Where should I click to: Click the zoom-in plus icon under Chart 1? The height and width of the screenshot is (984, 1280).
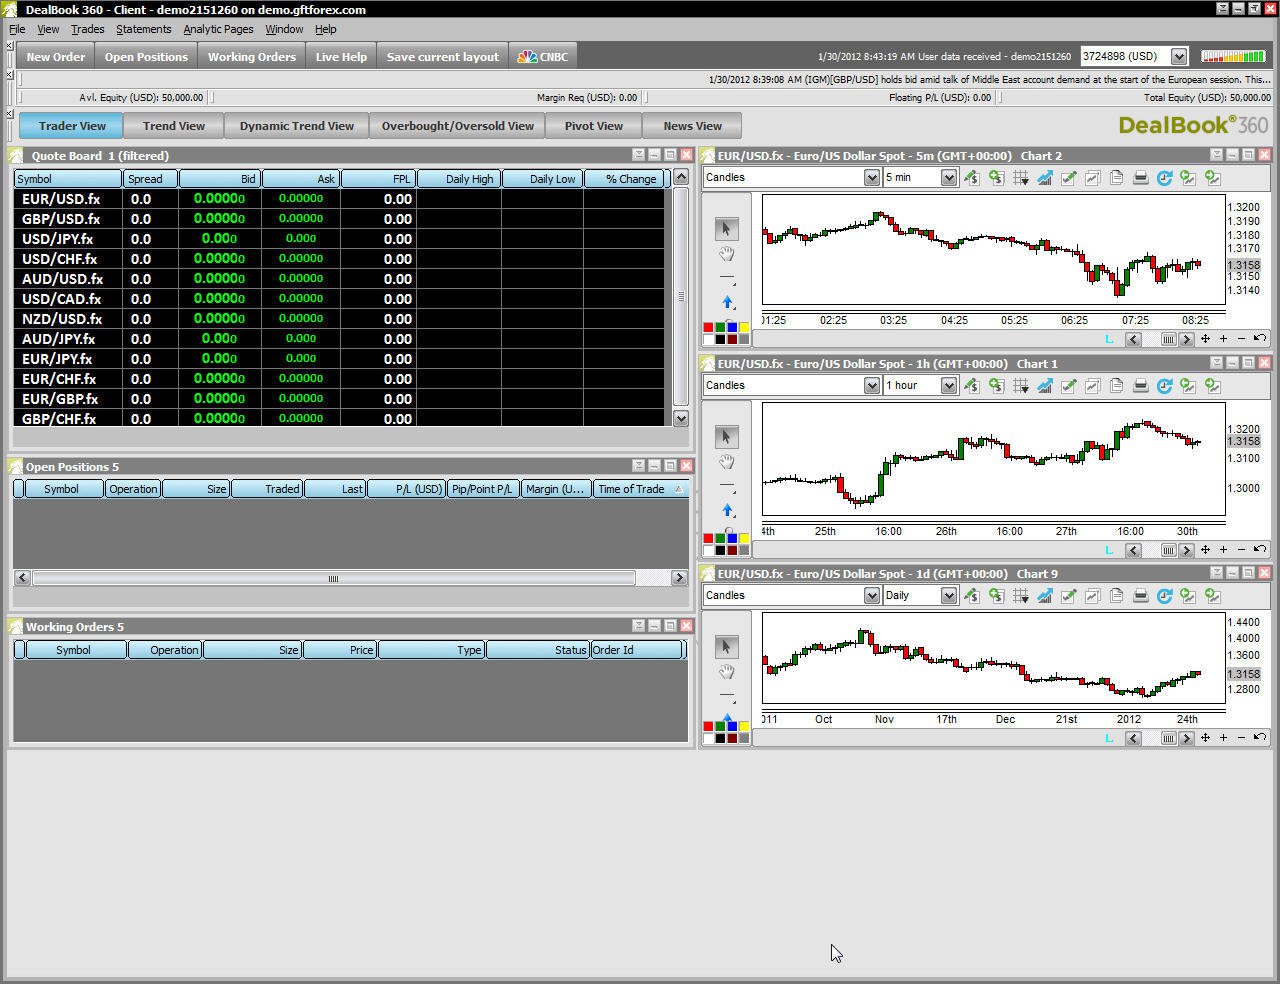(1223, 549)
